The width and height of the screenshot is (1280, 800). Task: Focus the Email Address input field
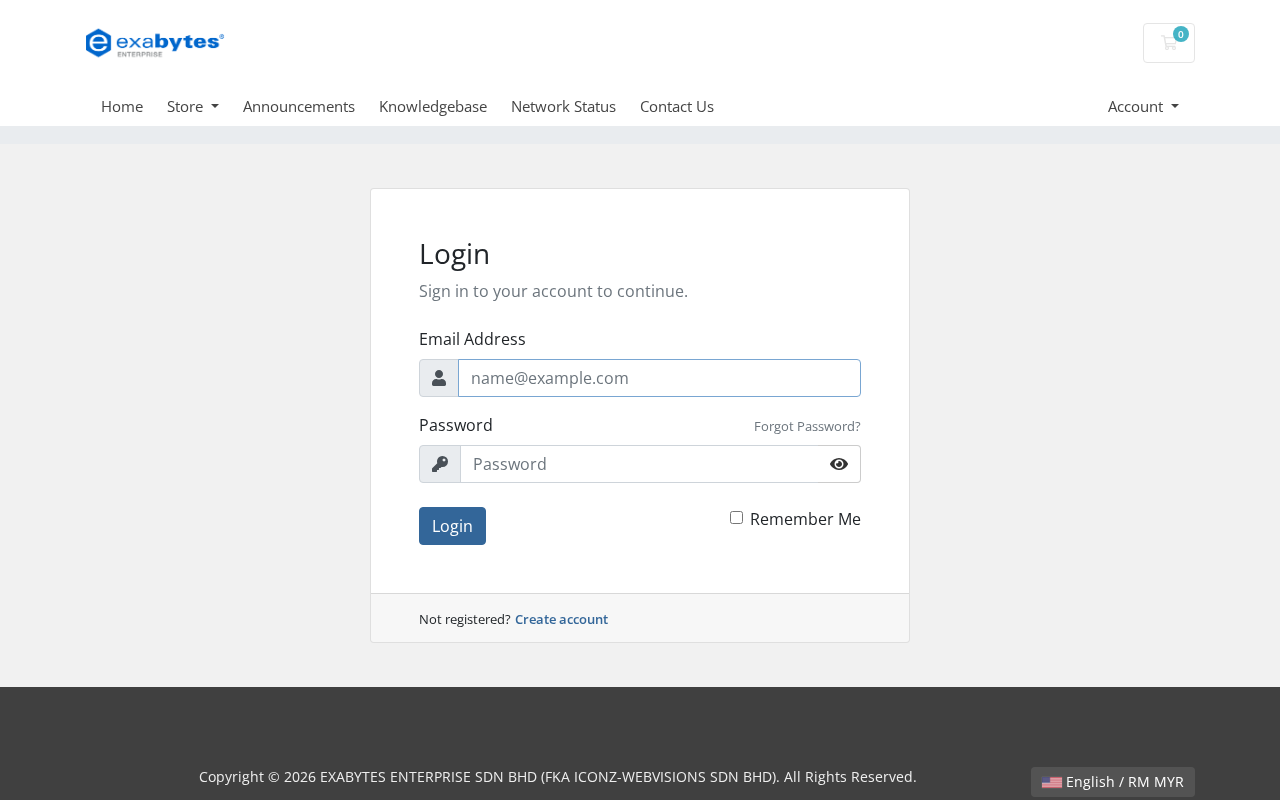coord(659,378)
